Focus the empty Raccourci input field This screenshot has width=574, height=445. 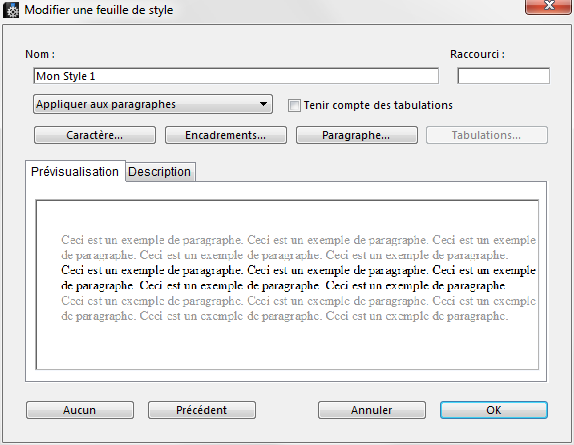(x=503, y=76)
